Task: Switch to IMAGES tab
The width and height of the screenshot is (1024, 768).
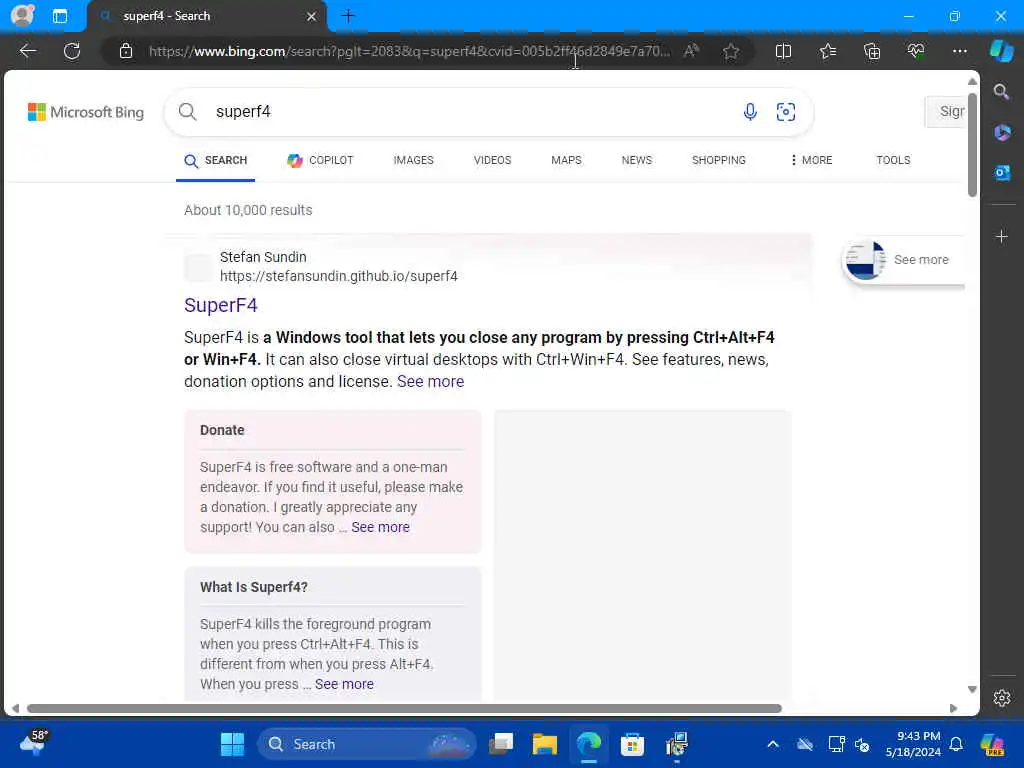Action: 413,161
